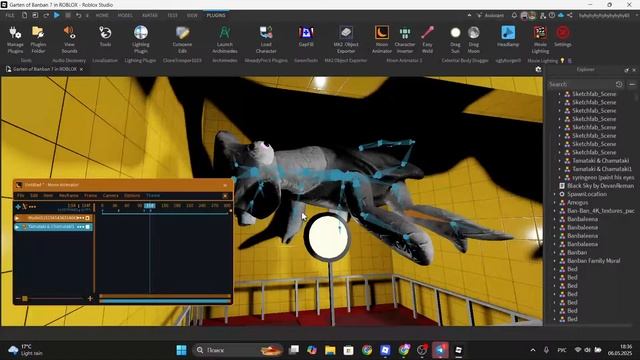
Task: Open the Options menu in Moon Animator
Action: (x=132, y=196)
